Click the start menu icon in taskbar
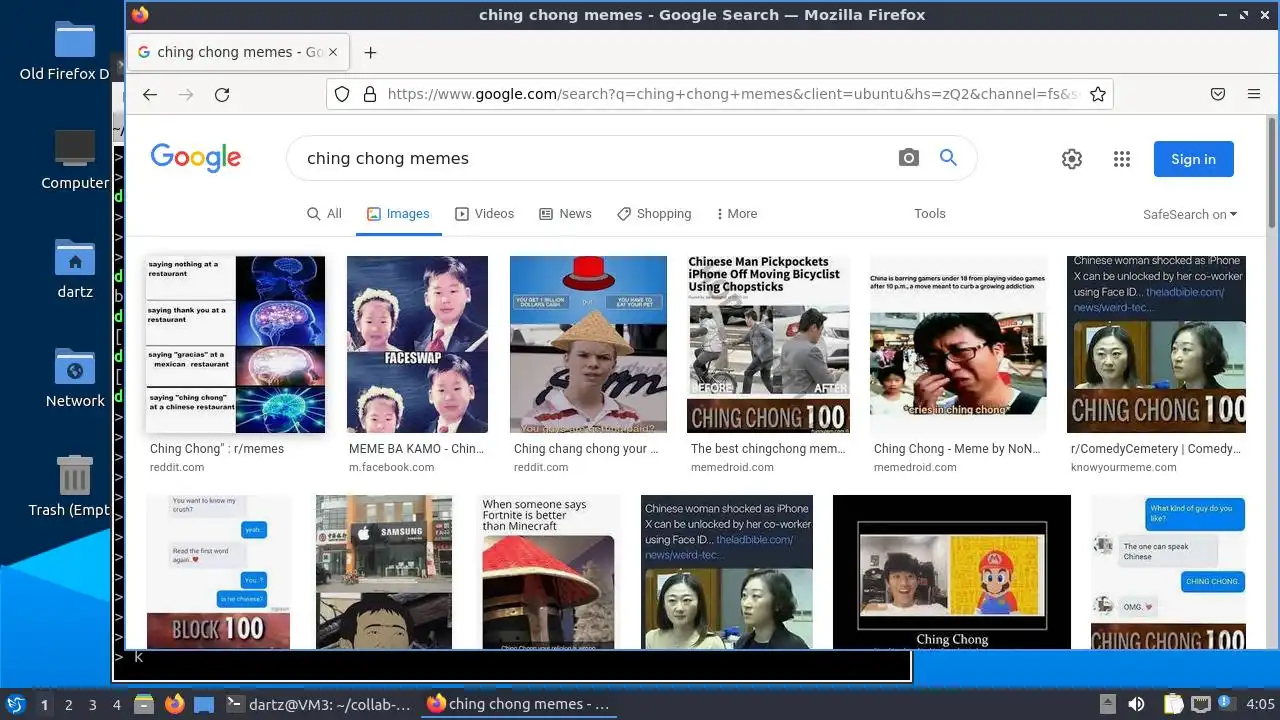Screen dimensions: 1280x720 coord(15,704)
